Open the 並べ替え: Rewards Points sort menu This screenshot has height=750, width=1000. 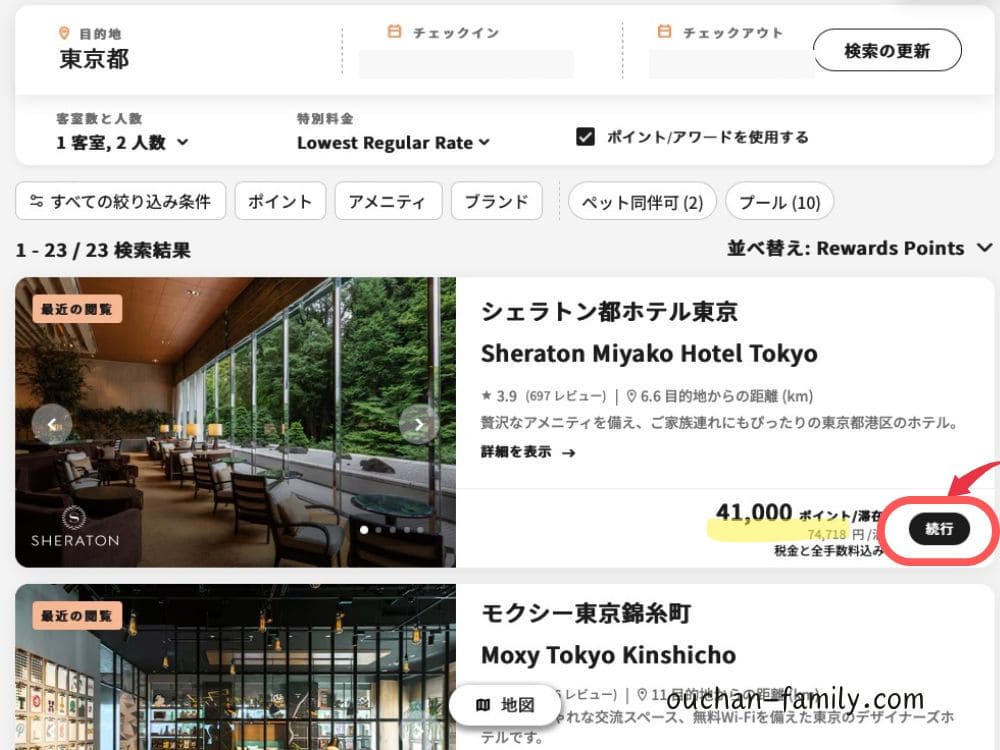[860, 247]
